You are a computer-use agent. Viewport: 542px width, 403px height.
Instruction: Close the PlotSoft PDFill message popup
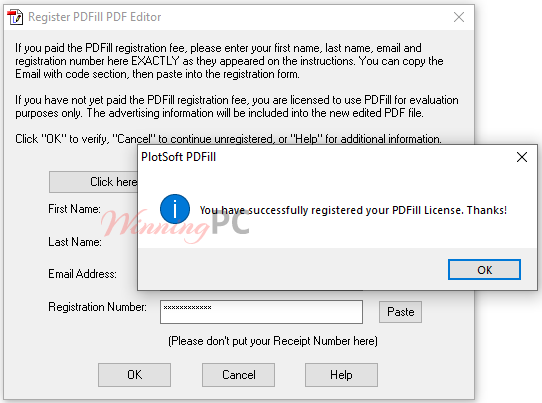522,157
